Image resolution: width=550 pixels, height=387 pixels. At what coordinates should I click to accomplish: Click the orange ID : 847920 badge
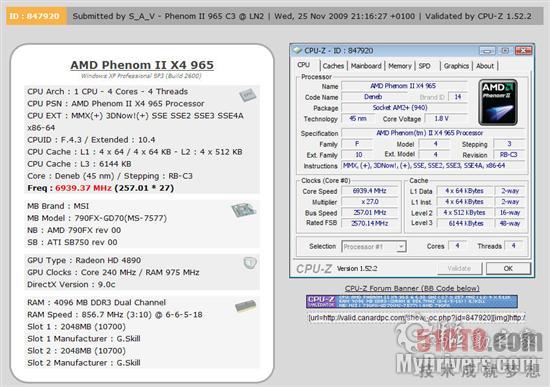[x=36, y=16]
